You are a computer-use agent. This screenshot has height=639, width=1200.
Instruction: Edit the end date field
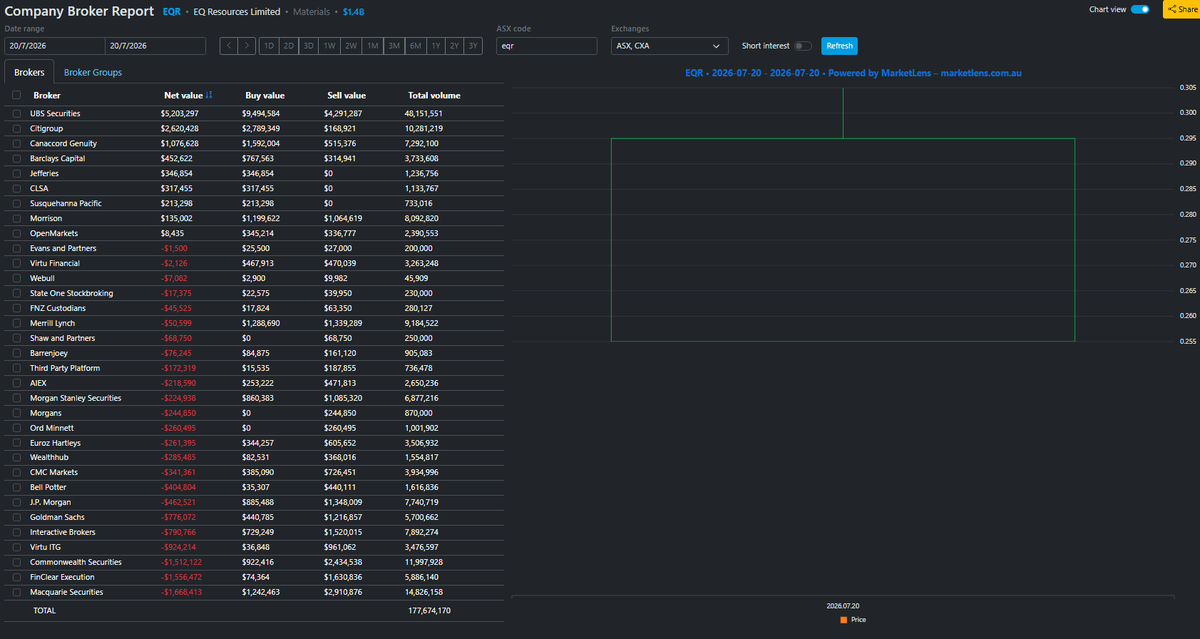pos(155,46)
